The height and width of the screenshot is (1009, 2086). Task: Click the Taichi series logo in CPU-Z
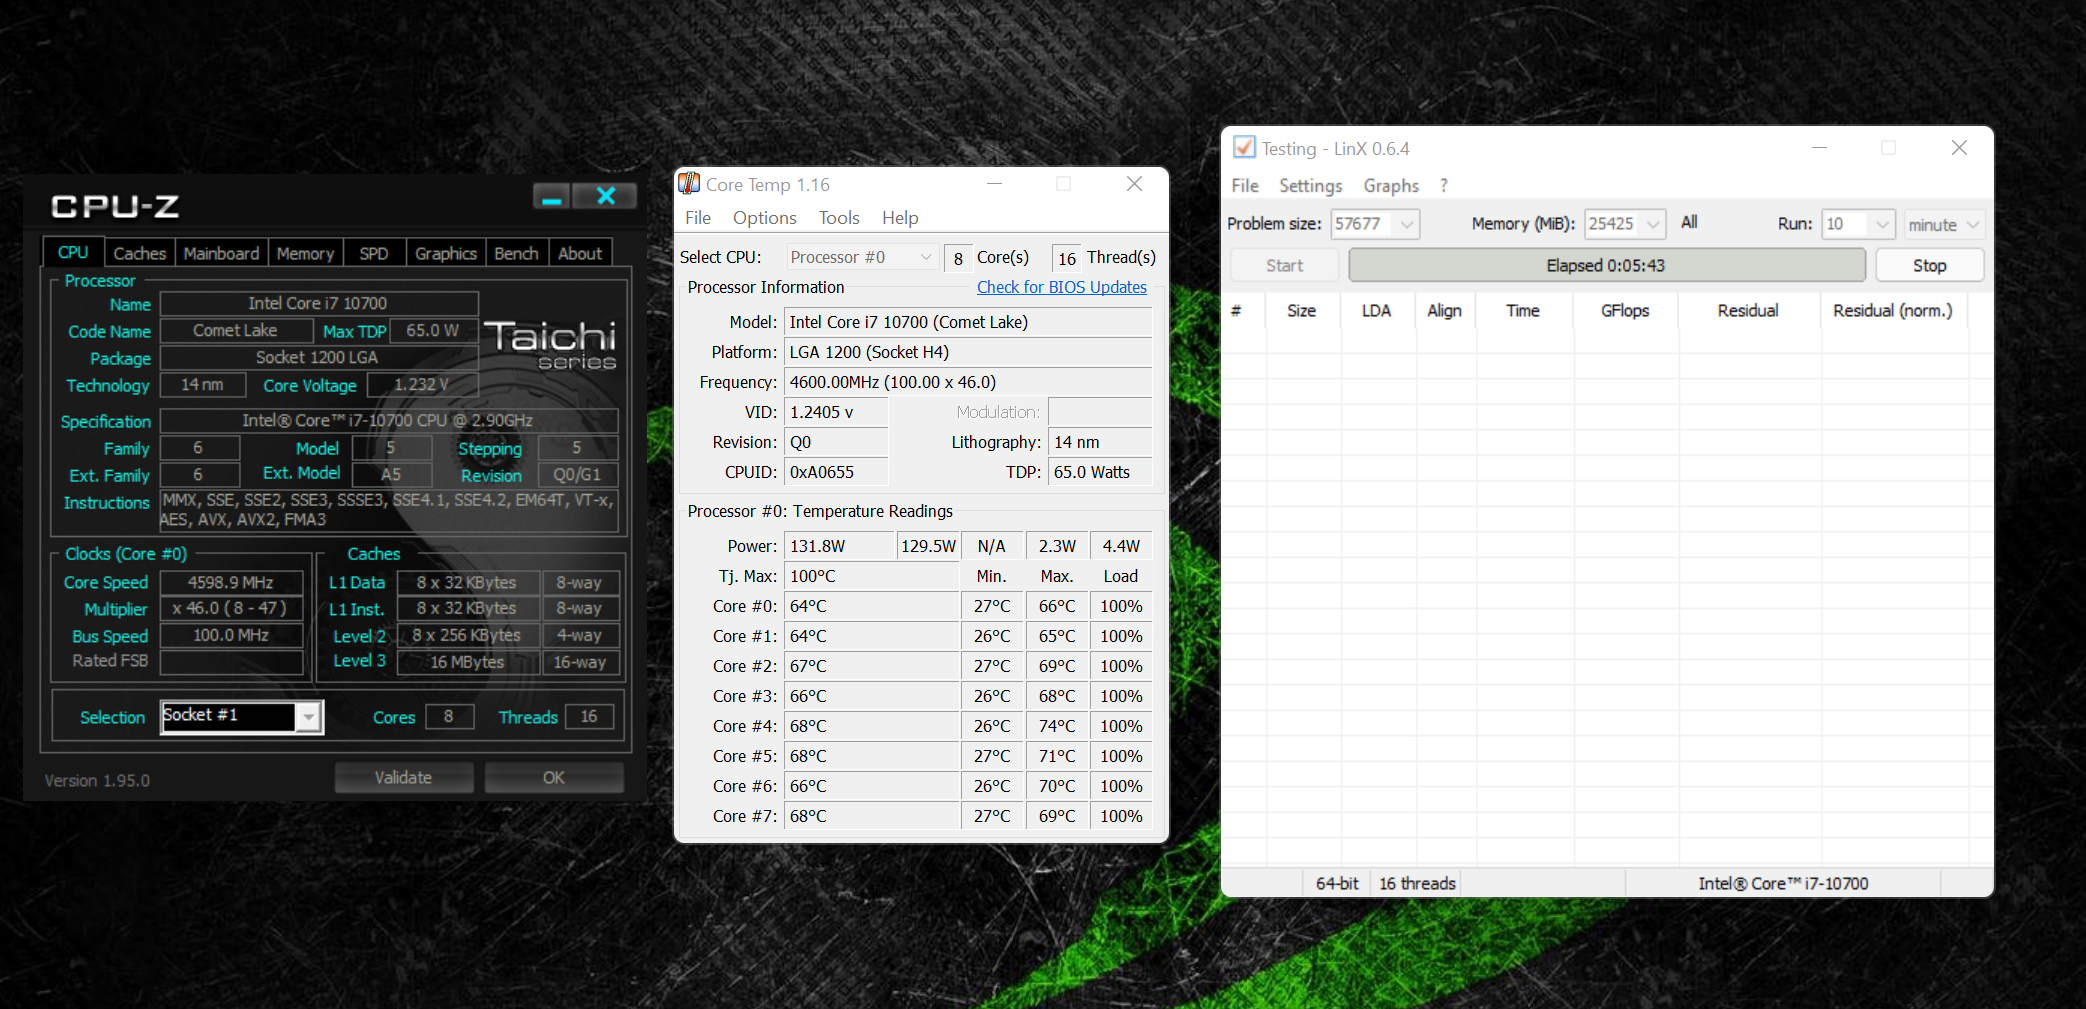[551, 345]
